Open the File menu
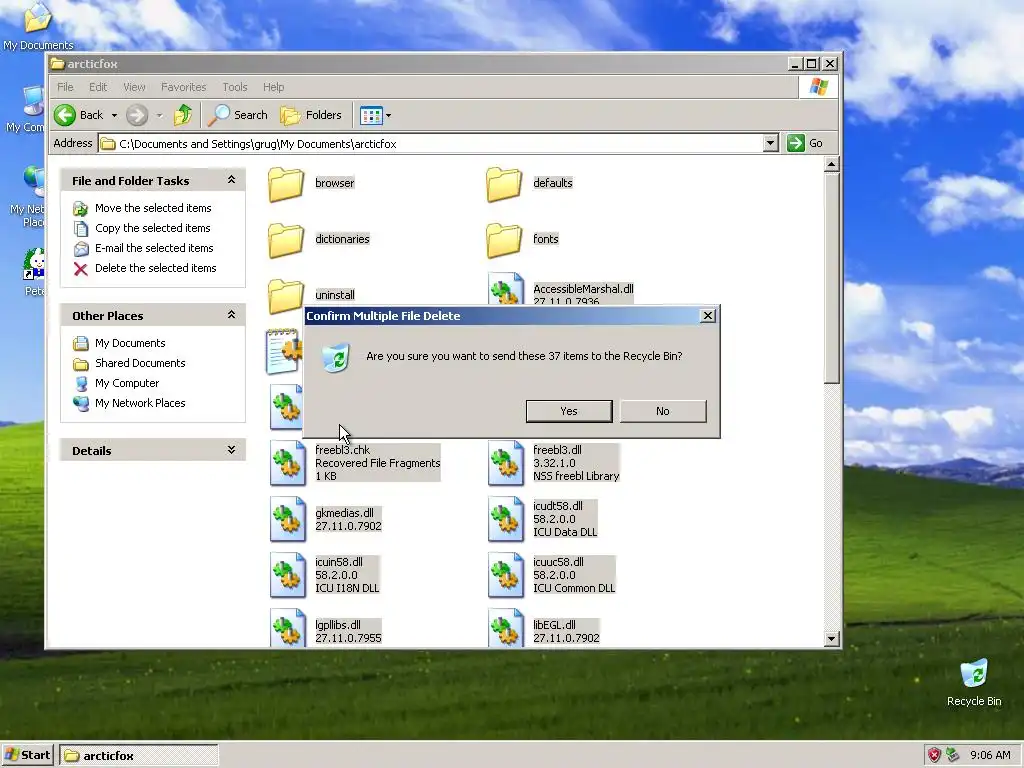 tap(65, 87)
